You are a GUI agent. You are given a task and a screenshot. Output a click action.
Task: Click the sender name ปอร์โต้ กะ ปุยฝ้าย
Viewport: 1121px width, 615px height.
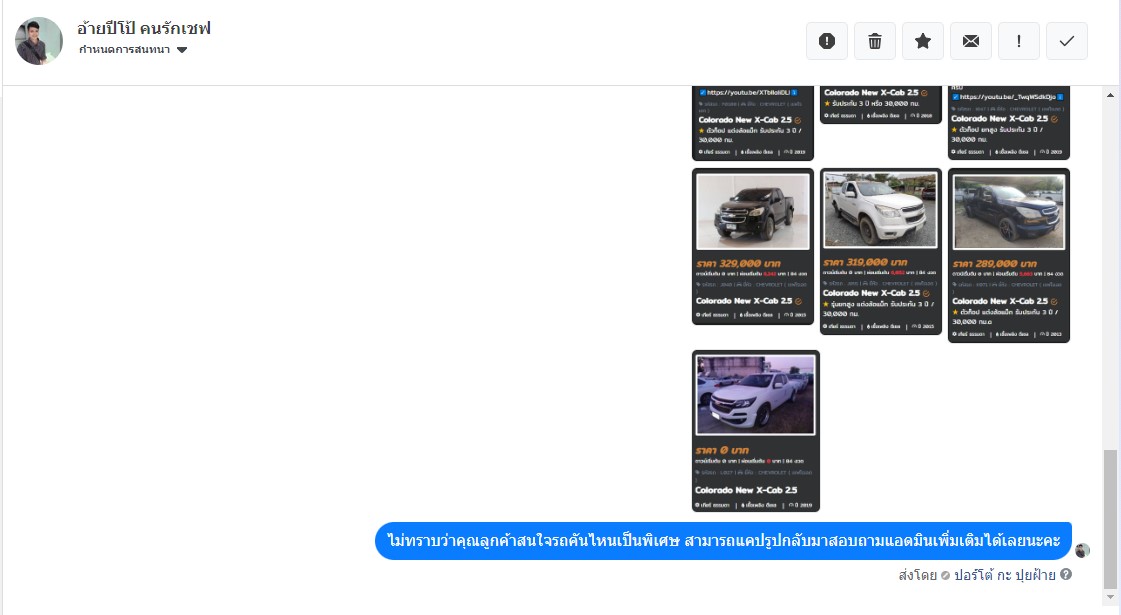pyautogui.click(x=1004, y=575)
